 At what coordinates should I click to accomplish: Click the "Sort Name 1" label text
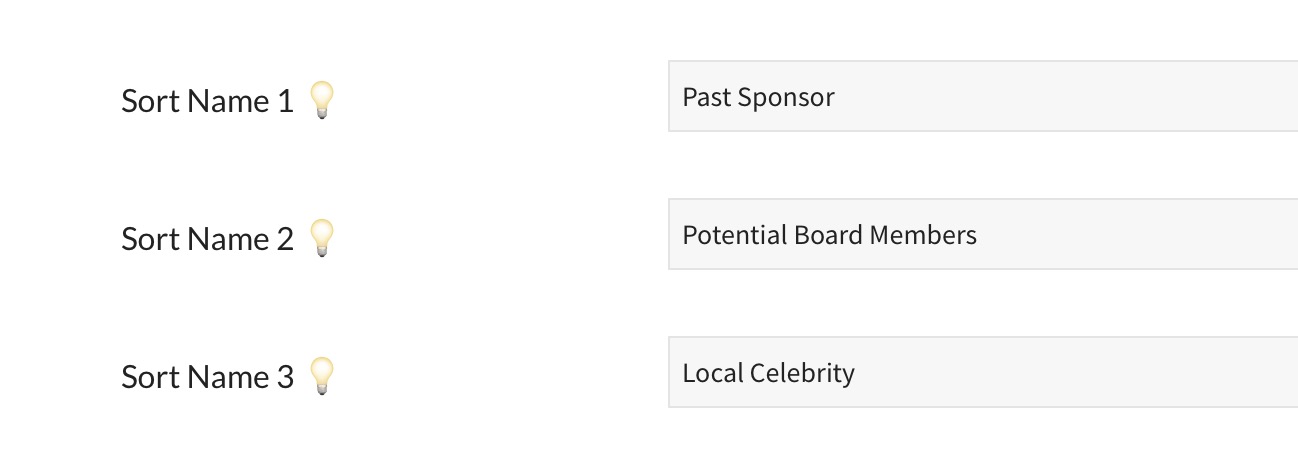pyautogui.click(x=207, y=101)
